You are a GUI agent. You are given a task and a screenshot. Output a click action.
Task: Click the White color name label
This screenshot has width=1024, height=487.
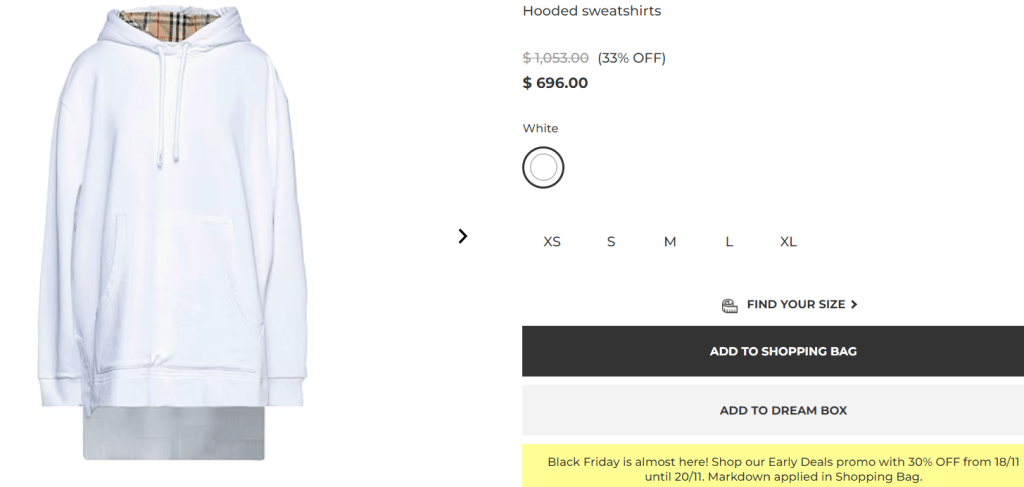click(540, 128)
